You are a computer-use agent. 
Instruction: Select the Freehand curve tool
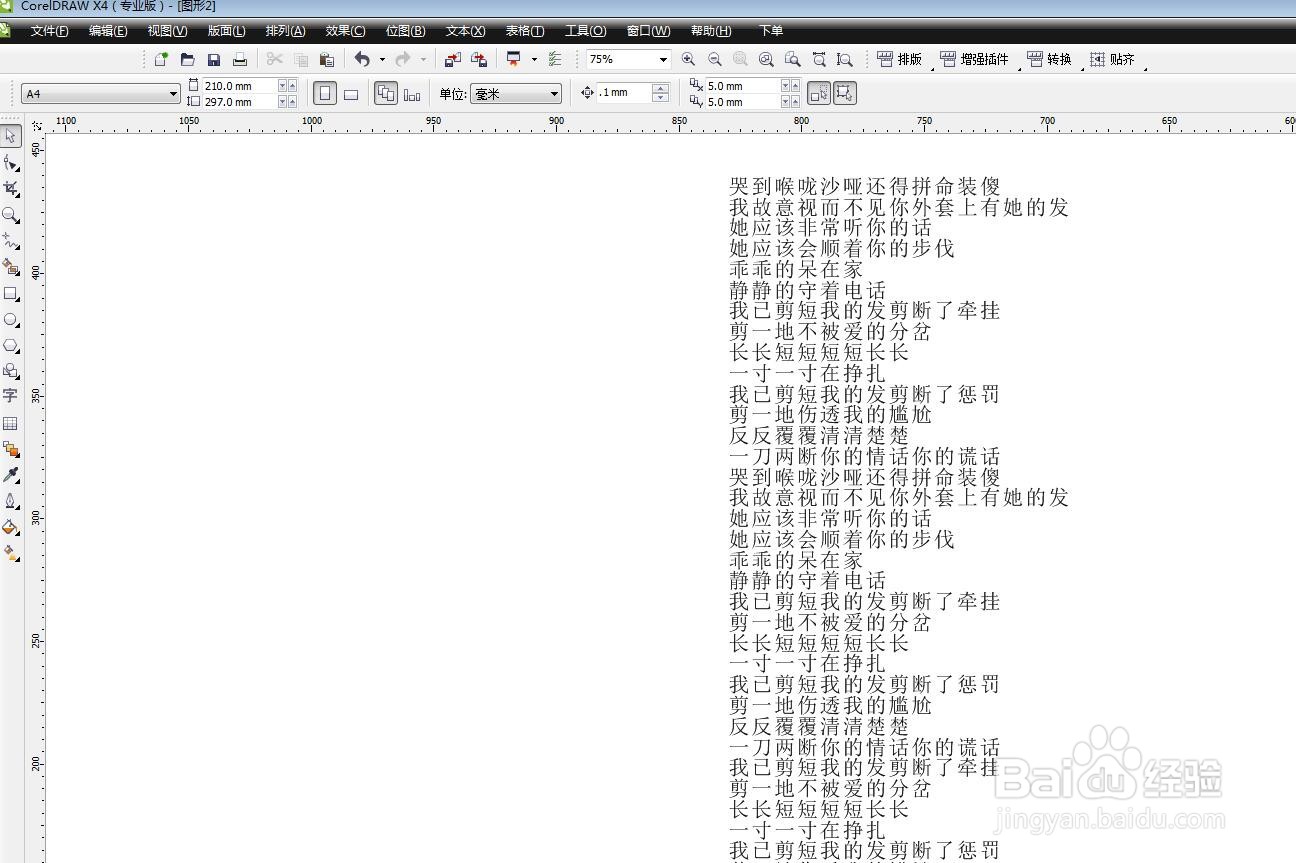pos(11,241)
